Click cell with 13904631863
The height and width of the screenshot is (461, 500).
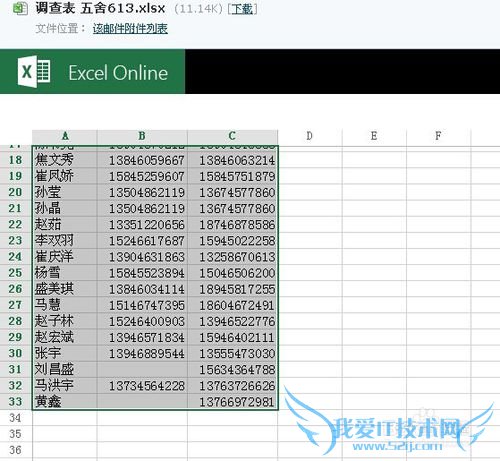[142, 257]
